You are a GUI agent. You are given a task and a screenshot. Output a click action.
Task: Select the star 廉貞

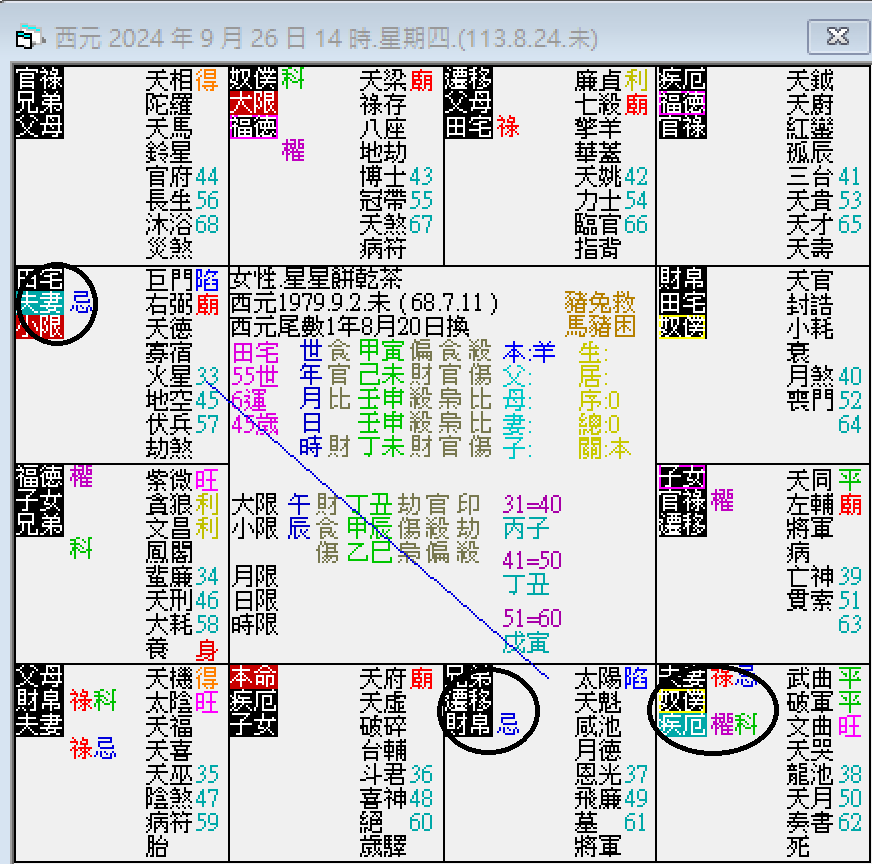click(x=598, y=81)
